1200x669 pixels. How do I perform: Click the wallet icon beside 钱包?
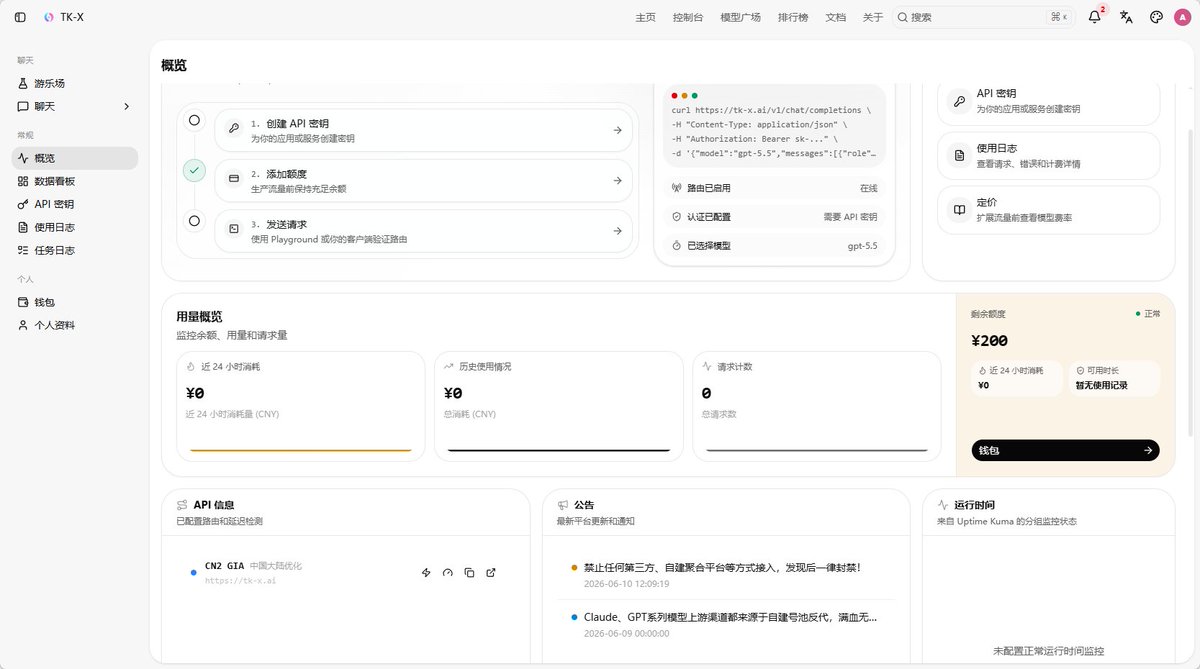pyautogui.click(x=23, y=302)
